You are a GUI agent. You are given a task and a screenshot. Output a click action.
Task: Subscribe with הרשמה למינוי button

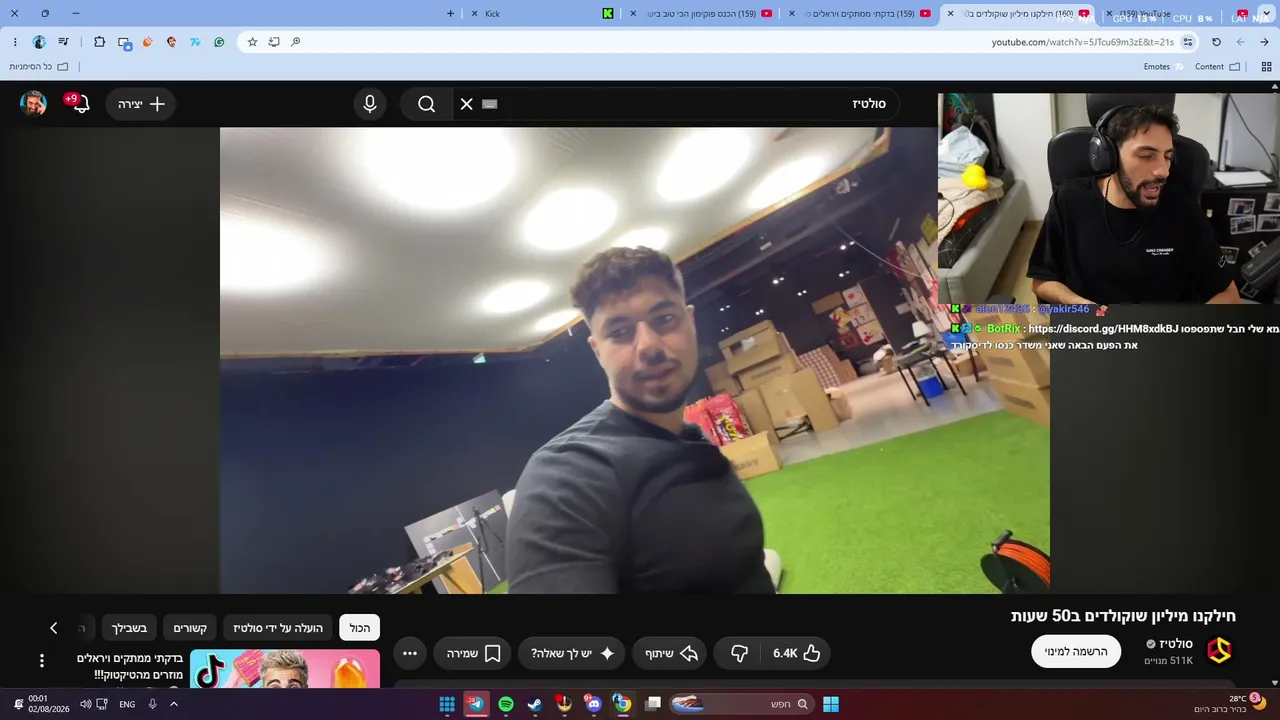click(x=1076, y=651)
